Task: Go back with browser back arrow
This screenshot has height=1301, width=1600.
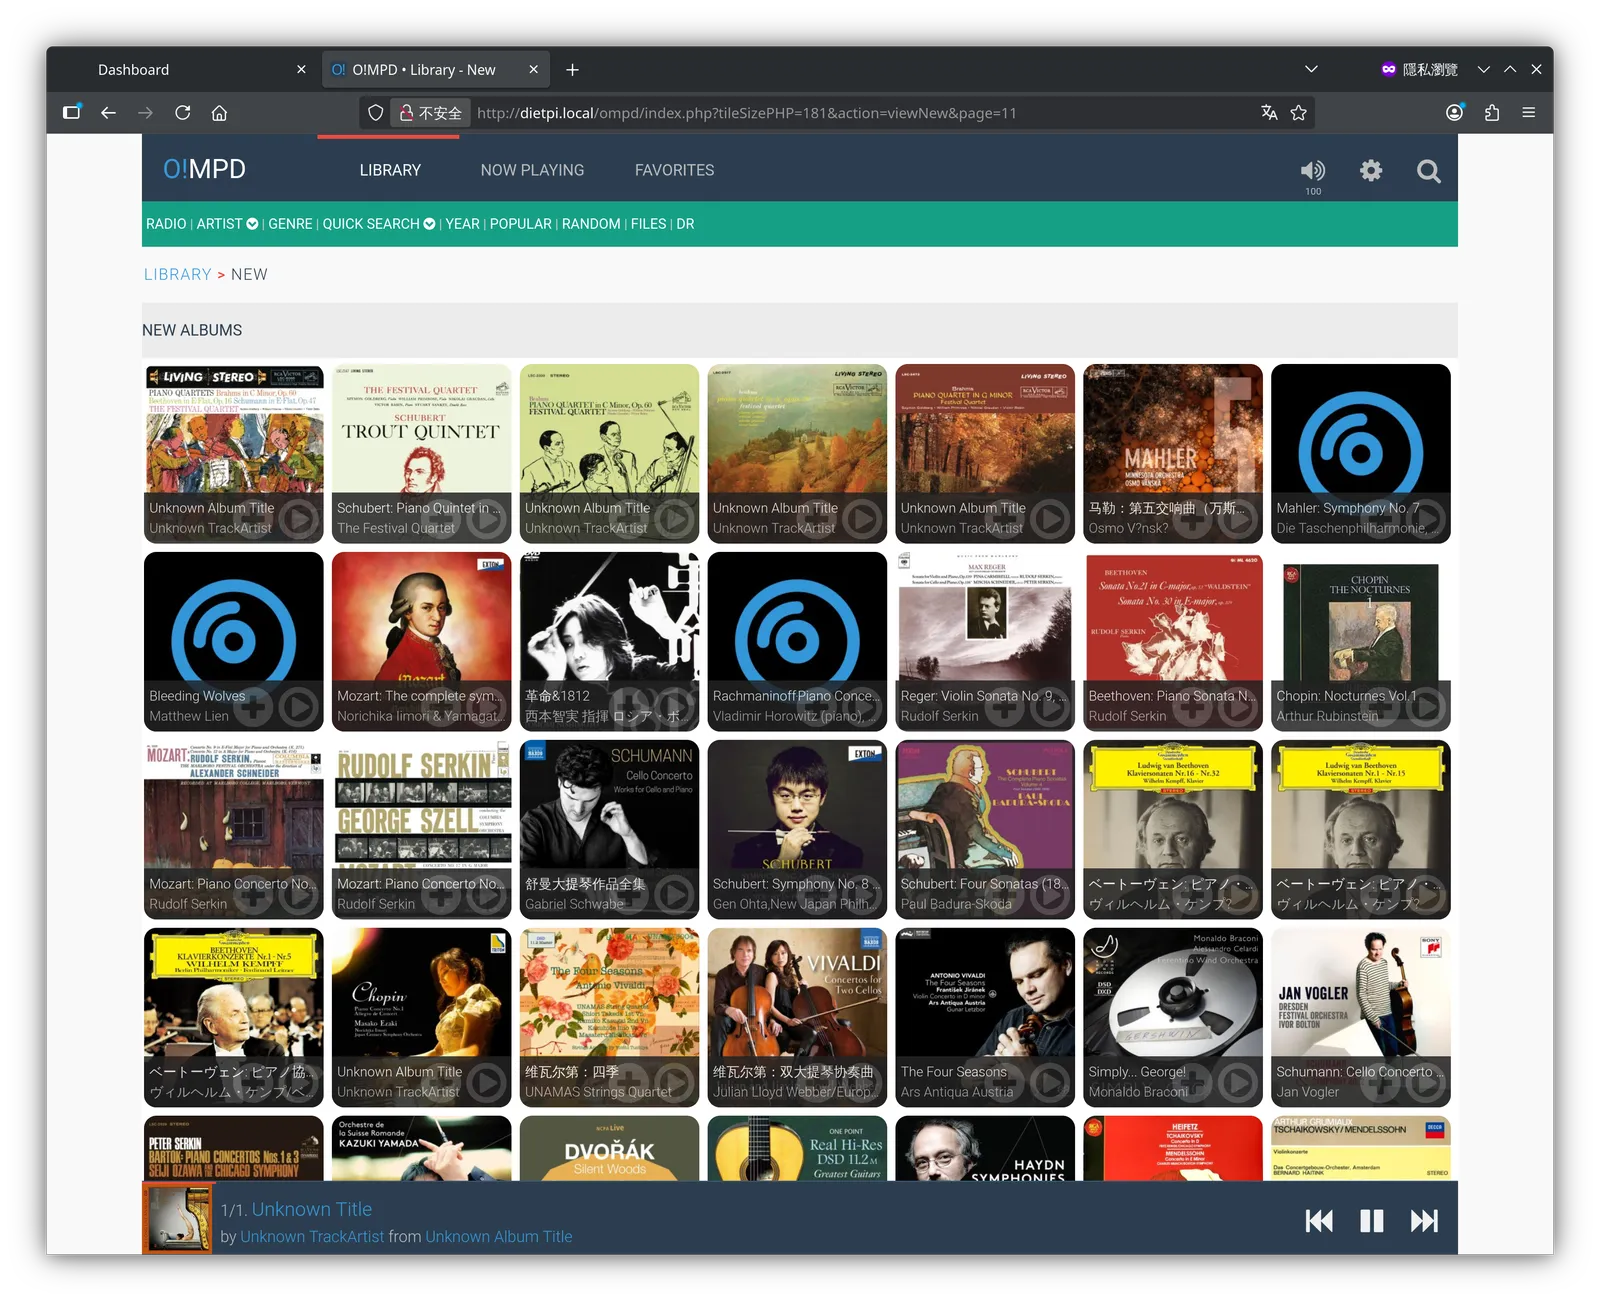Action: click(x=108, y=113)
